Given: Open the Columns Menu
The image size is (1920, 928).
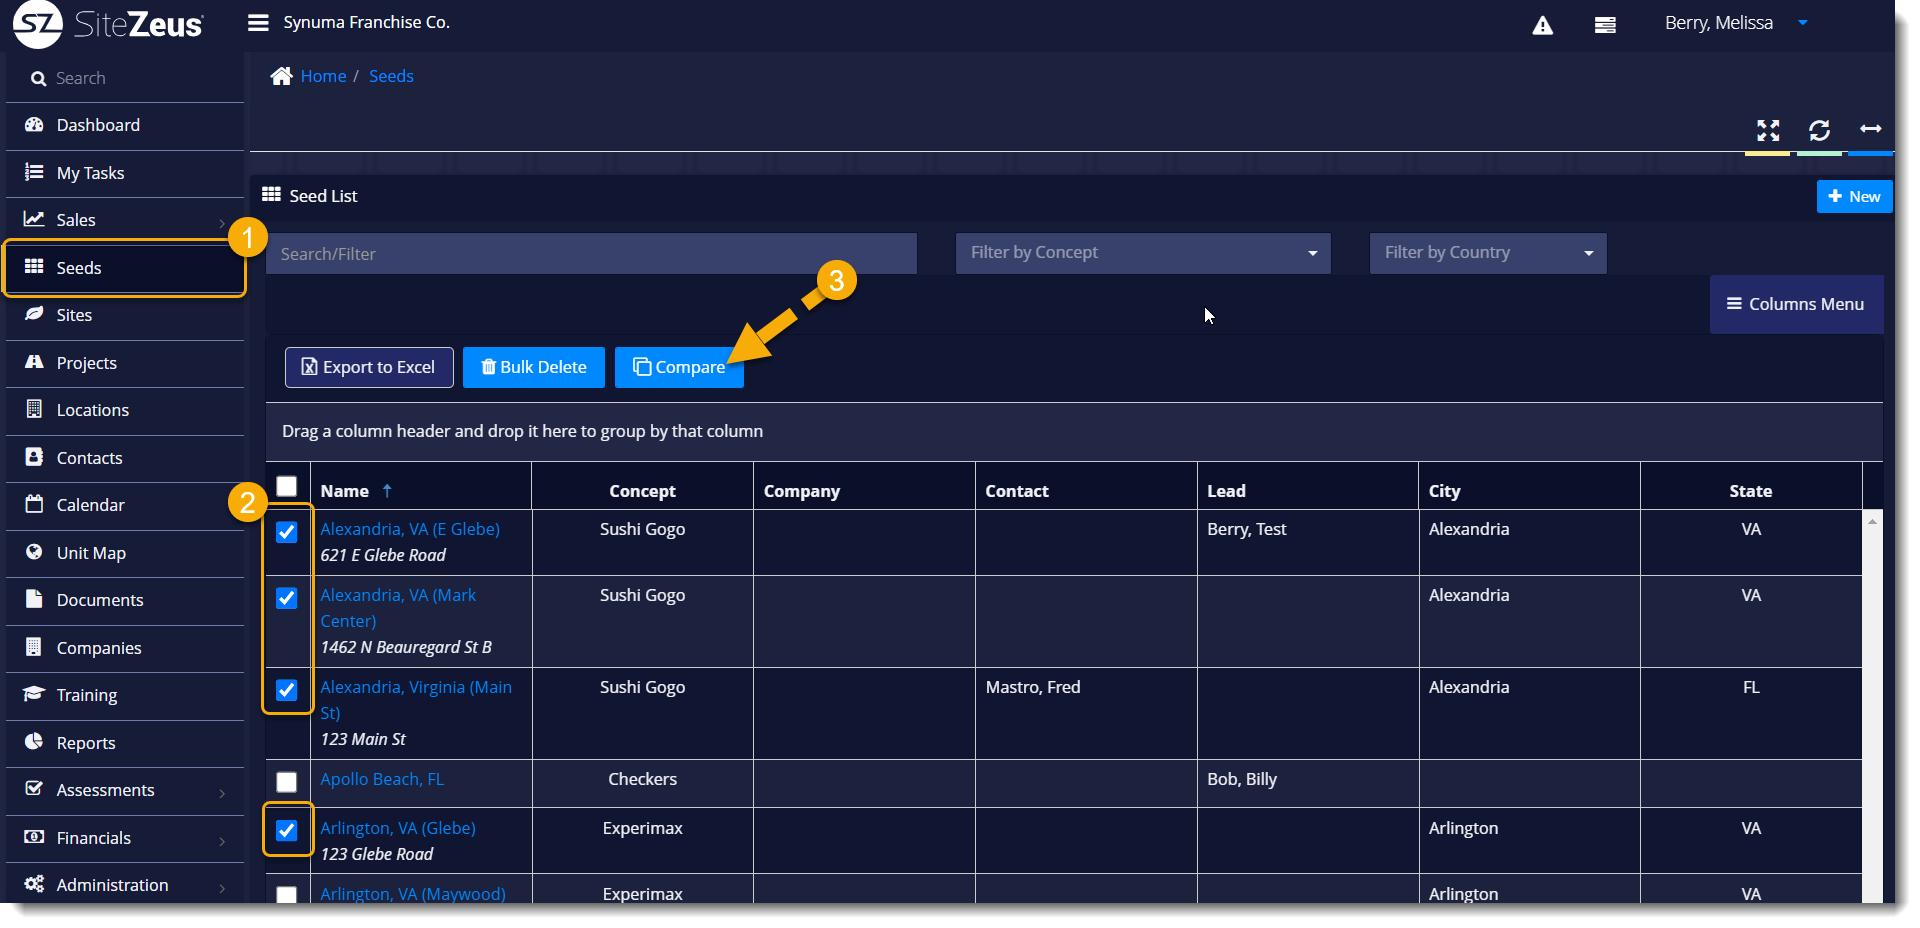Looking at the screenshot, I should click(1796, 304).
